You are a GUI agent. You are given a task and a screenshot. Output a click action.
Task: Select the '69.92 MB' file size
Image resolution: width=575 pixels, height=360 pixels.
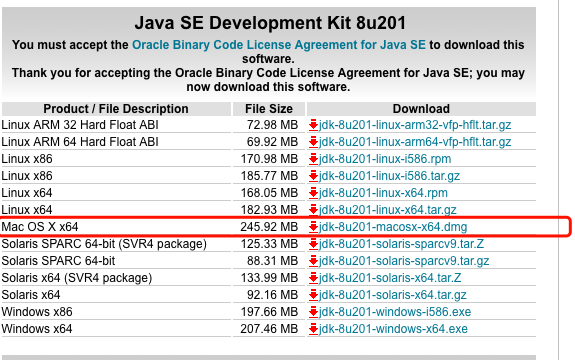[x=272, y=142]
